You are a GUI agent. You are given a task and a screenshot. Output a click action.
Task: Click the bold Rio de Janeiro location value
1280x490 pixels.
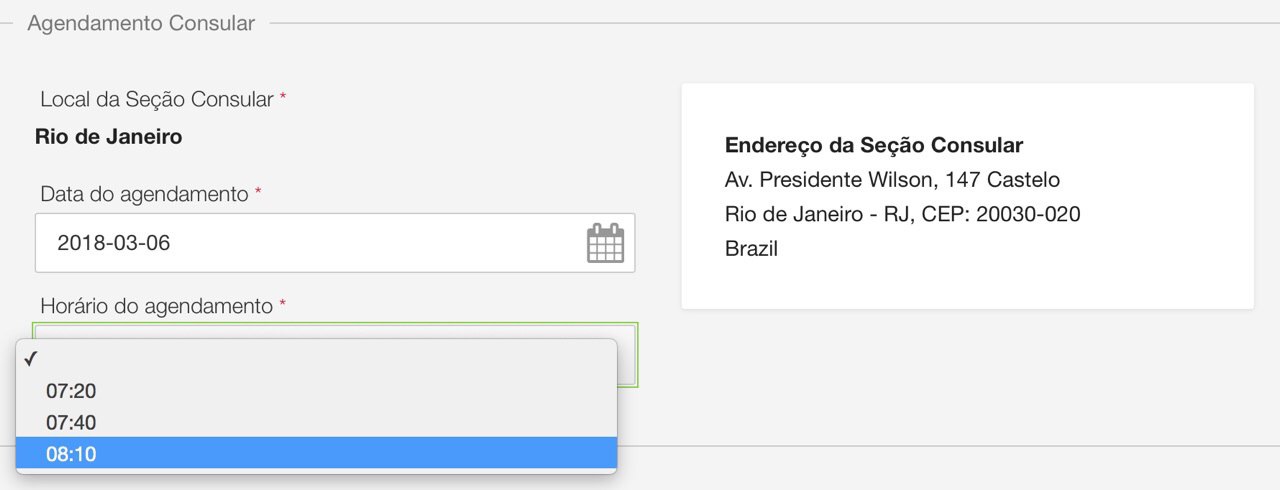tap(108, 137)
